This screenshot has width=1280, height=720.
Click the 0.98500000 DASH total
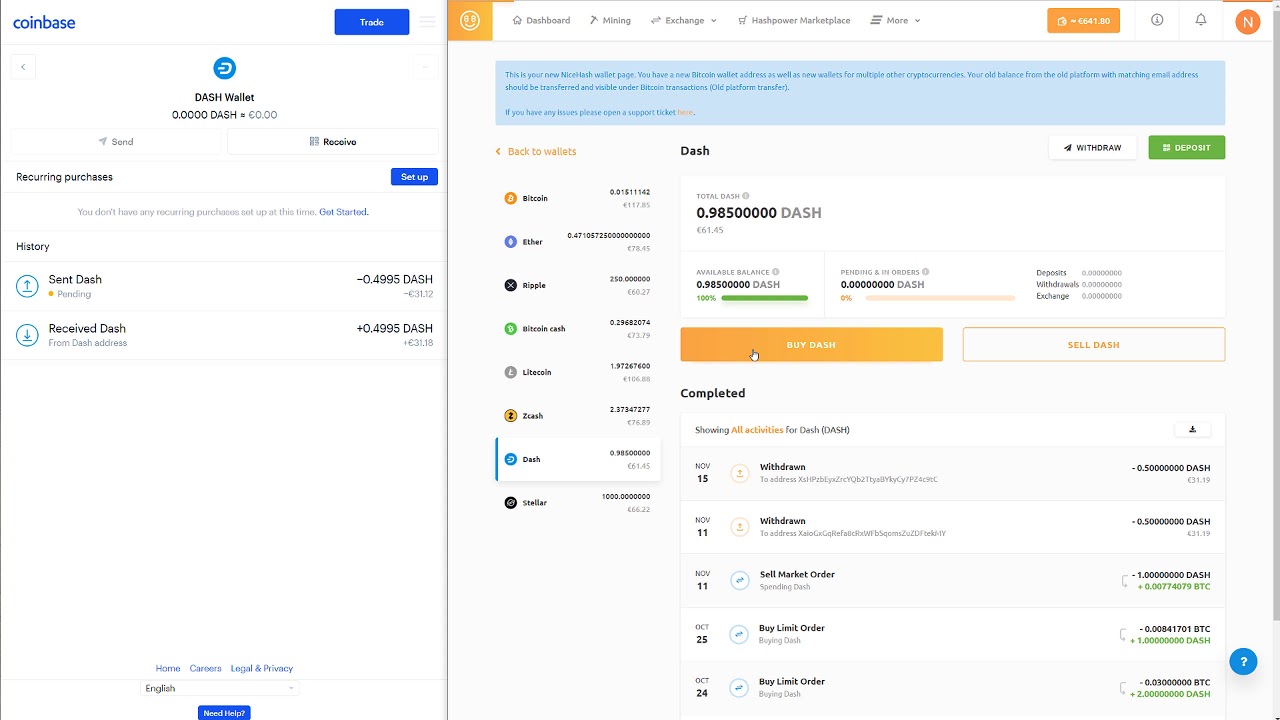[x=759, y=213]
